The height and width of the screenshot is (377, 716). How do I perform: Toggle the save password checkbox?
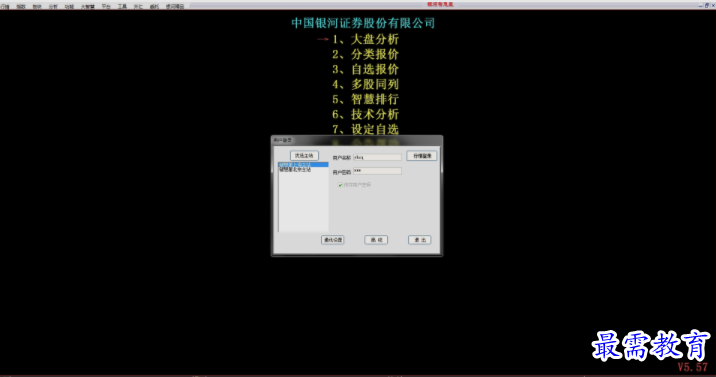pos(340,185)
